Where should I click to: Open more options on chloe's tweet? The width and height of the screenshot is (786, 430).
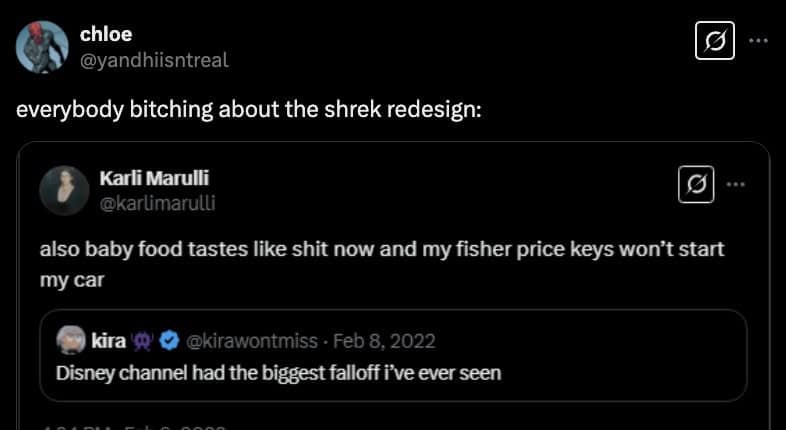(759, 41)
